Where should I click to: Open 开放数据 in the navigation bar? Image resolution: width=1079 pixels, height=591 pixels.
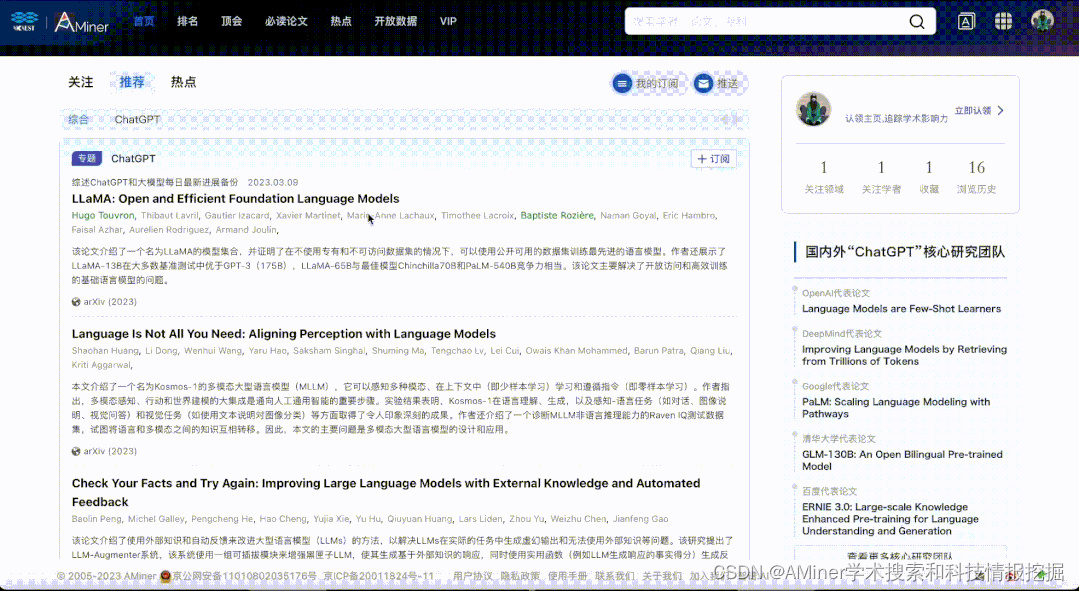(x=396, y=21)
